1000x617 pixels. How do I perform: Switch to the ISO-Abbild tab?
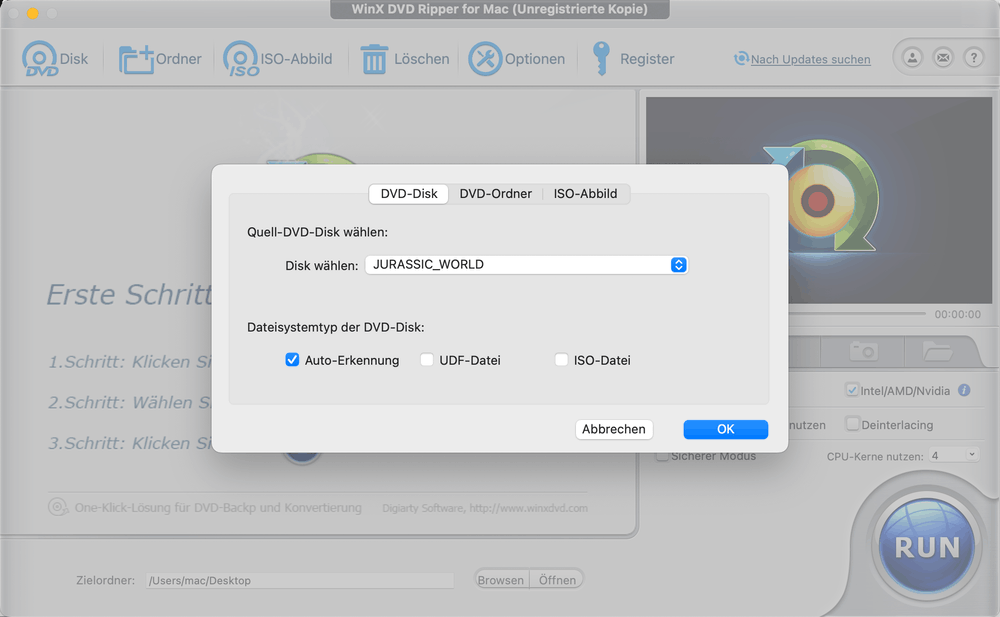tap(585, 194)
